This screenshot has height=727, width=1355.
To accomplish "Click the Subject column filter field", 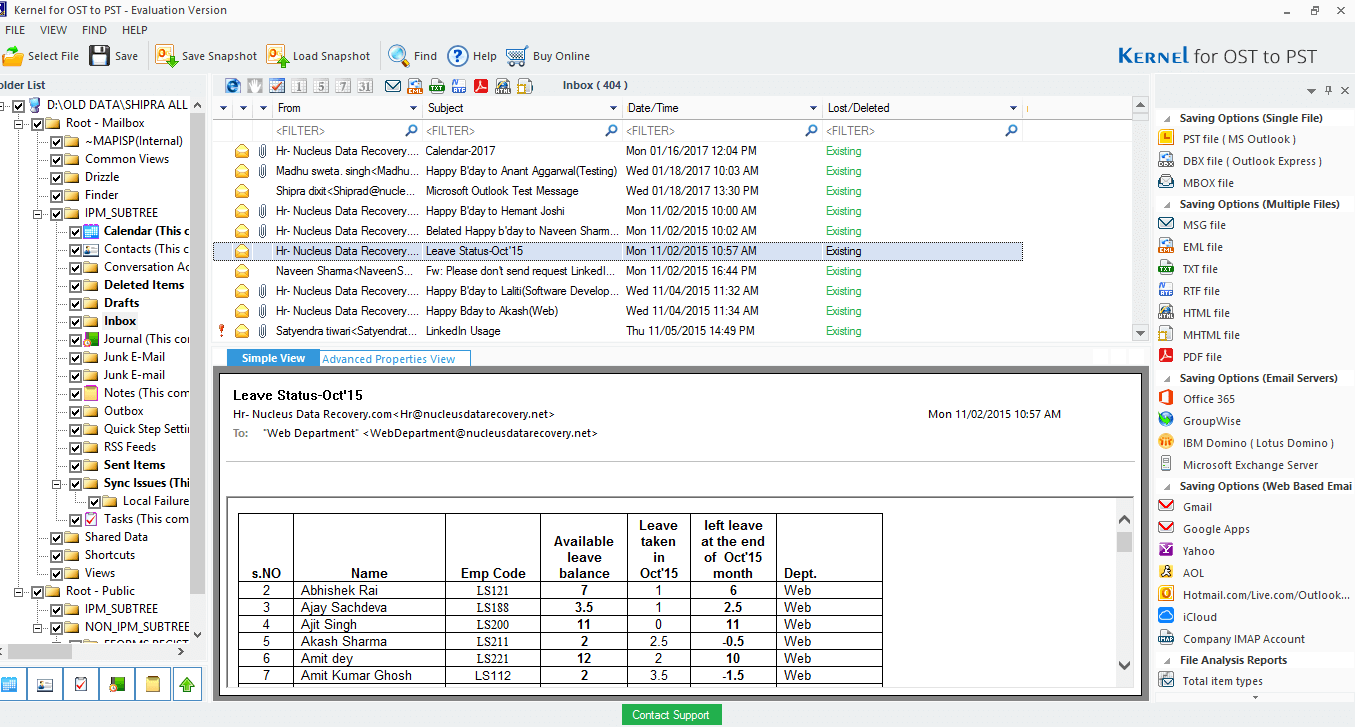I will coord(522,130).
